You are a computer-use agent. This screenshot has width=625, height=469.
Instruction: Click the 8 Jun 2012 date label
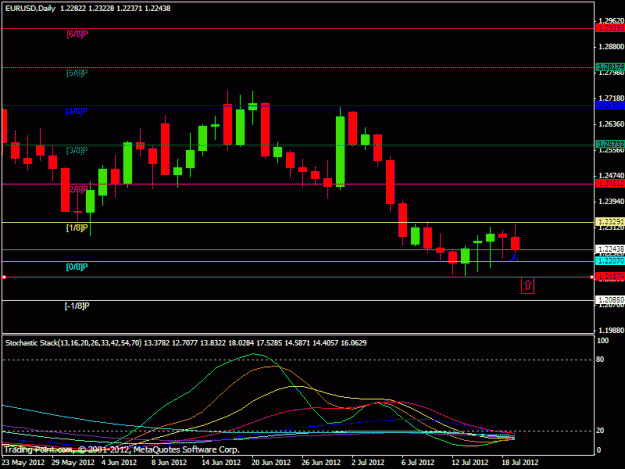169,462
